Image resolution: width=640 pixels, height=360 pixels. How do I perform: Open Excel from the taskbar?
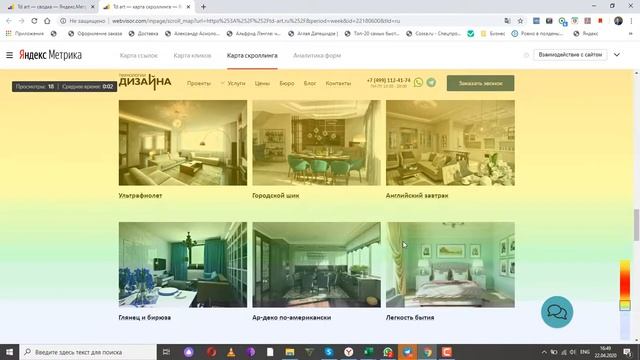[368, 352]
